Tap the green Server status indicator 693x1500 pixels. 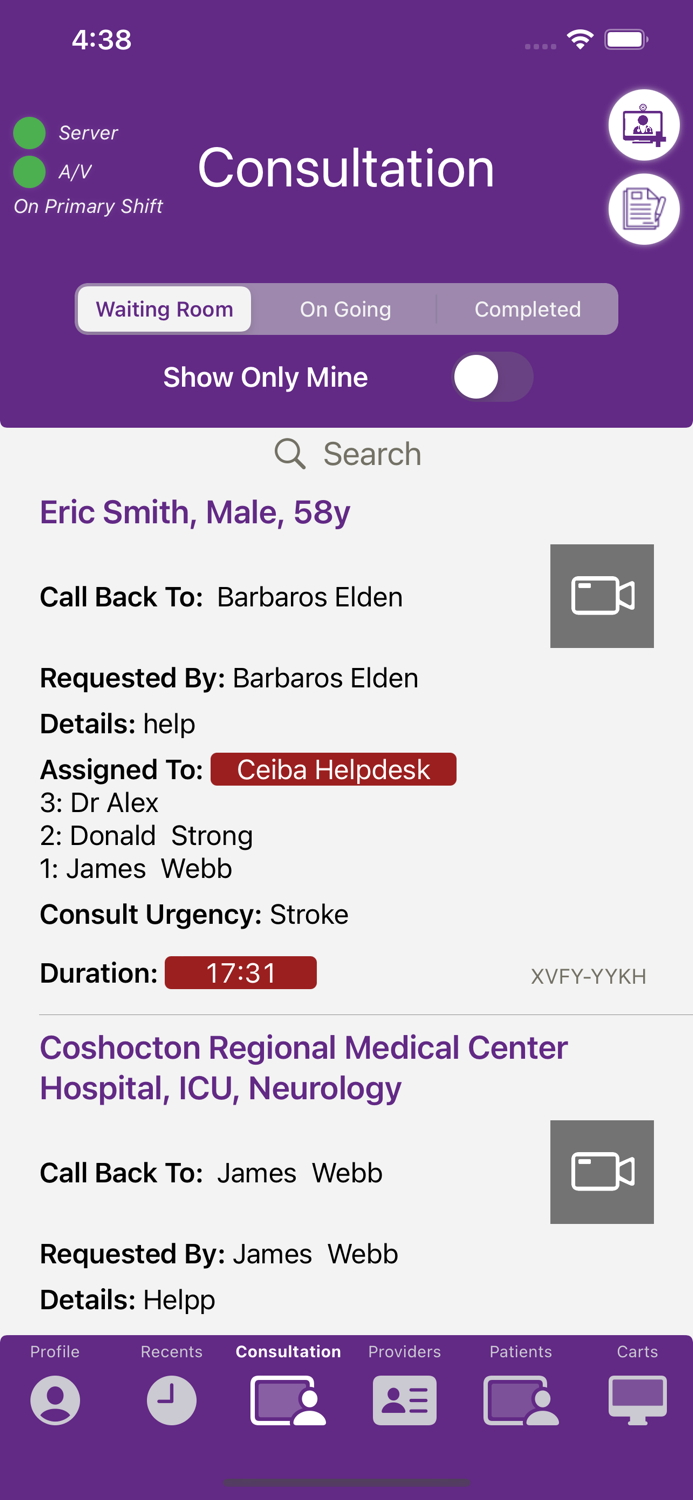[29, 132]
